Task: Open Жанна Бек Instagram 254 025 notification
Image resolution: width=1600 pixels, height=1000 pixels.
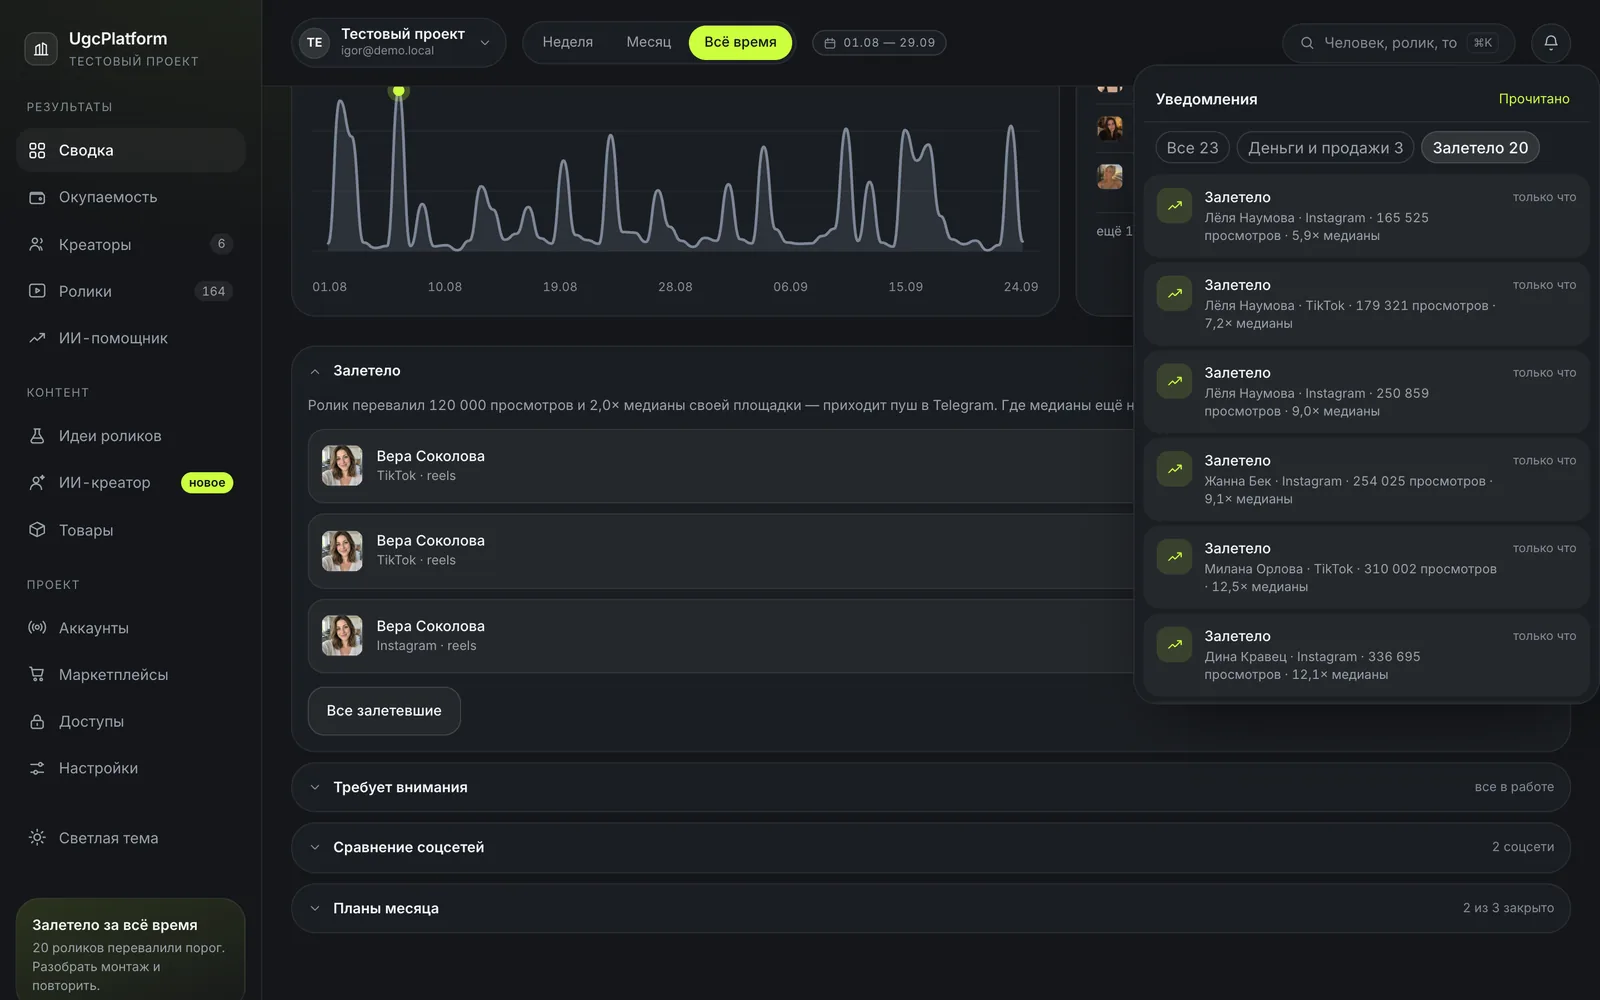Action: pyautogui.click(x=1366, y=479)
